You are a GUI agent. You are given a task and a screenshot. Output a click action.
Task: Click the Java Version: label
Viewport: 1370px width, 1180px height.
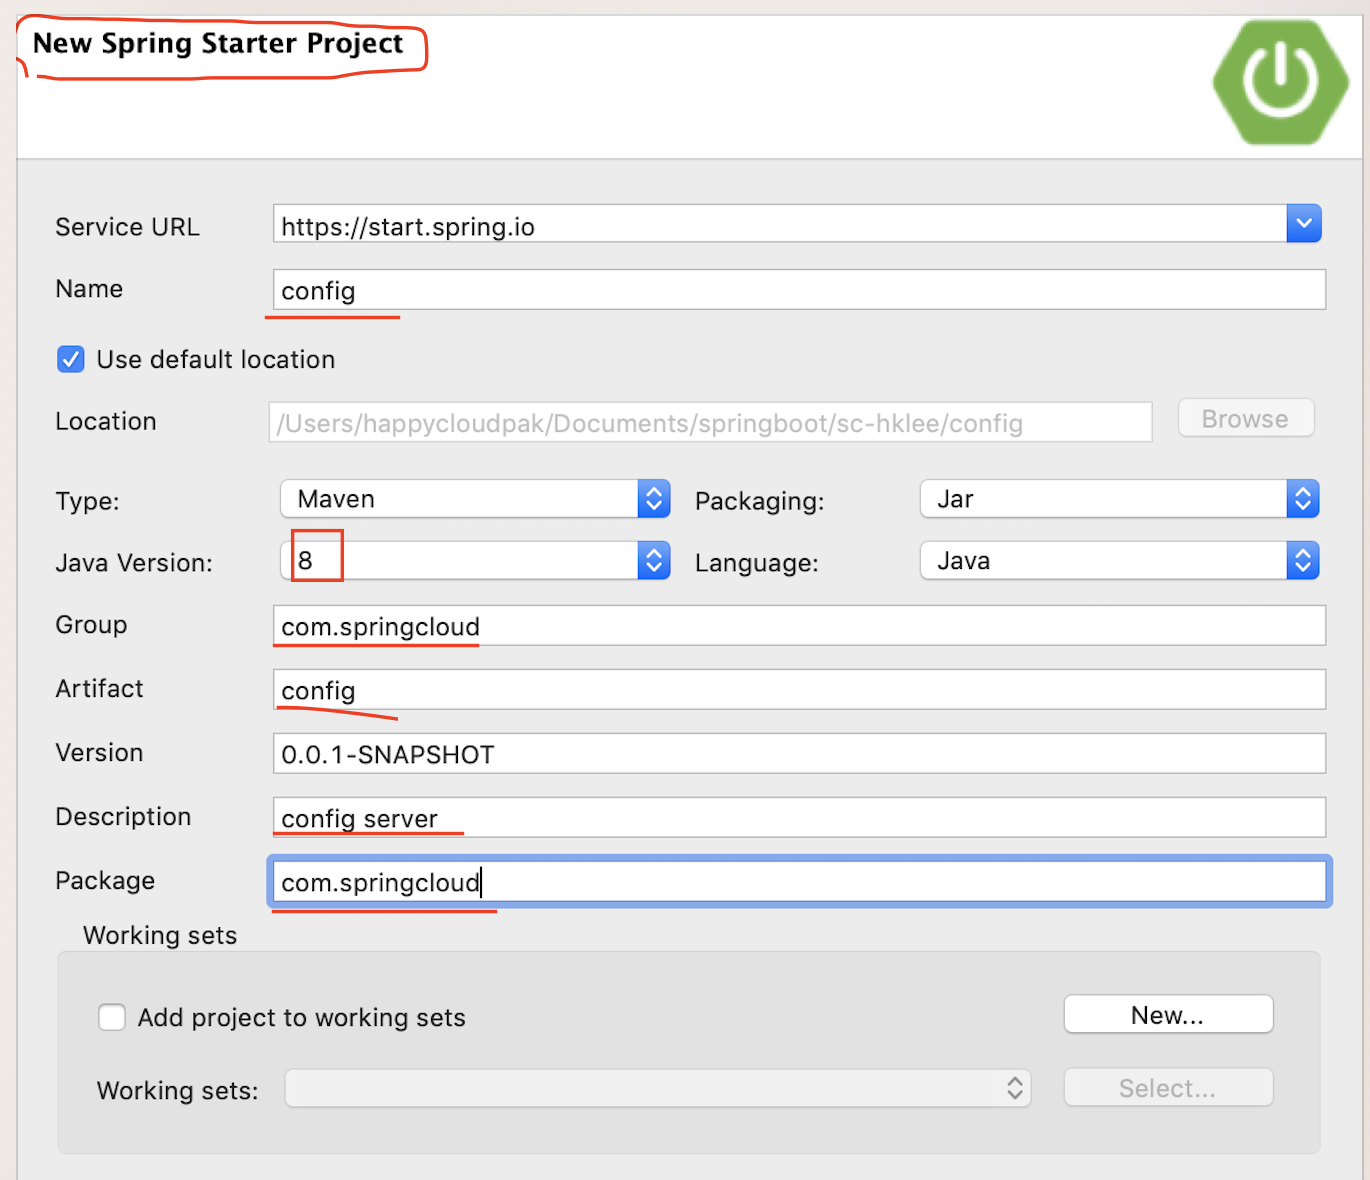tap(134, 563)
